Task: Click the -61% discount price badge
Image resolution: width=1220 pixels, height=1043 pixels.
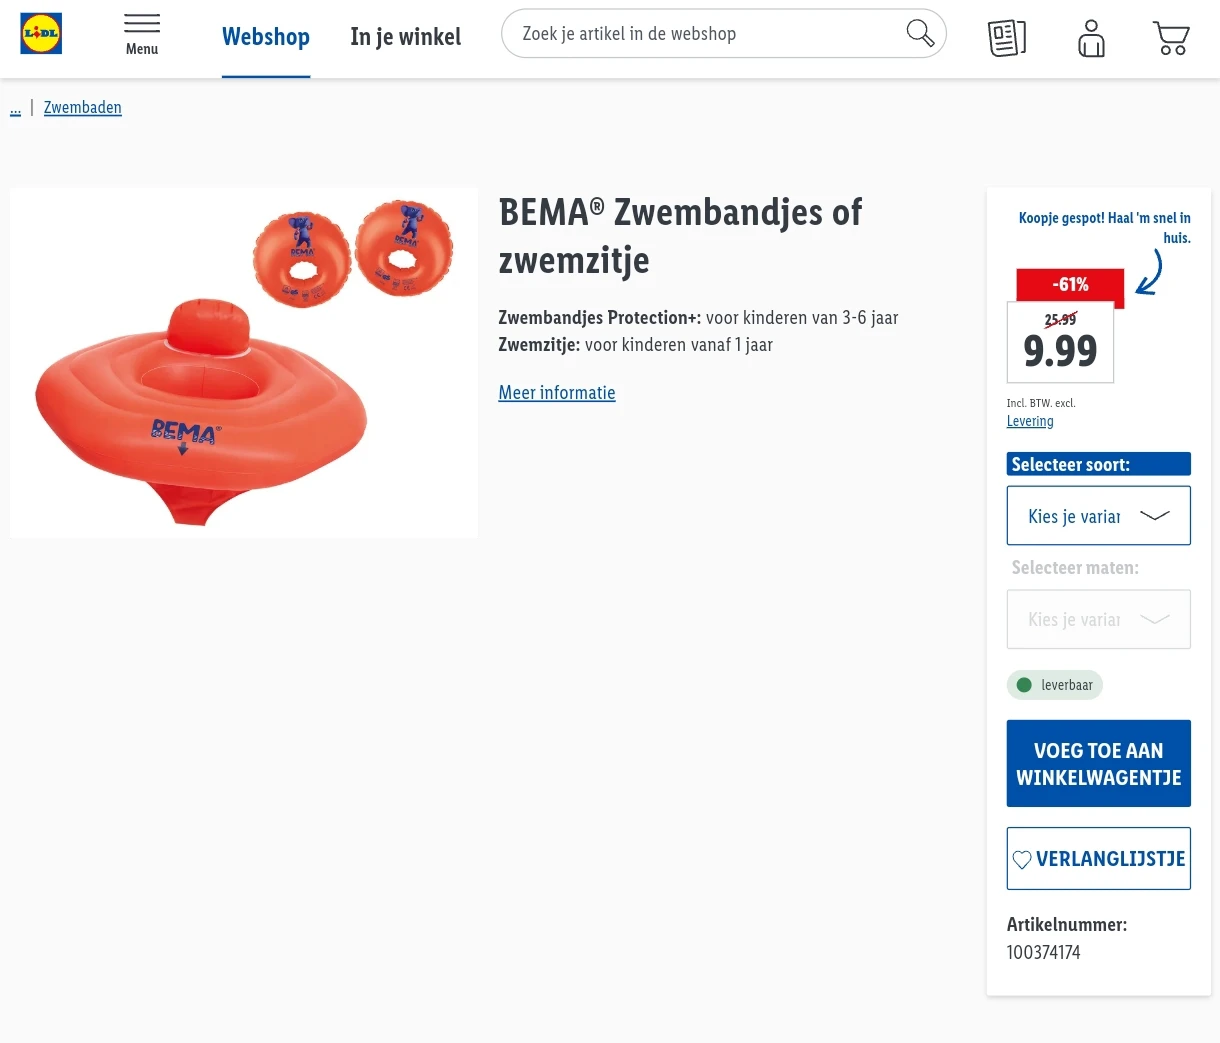Action: pyautogui.click(x=1069, y=285)
